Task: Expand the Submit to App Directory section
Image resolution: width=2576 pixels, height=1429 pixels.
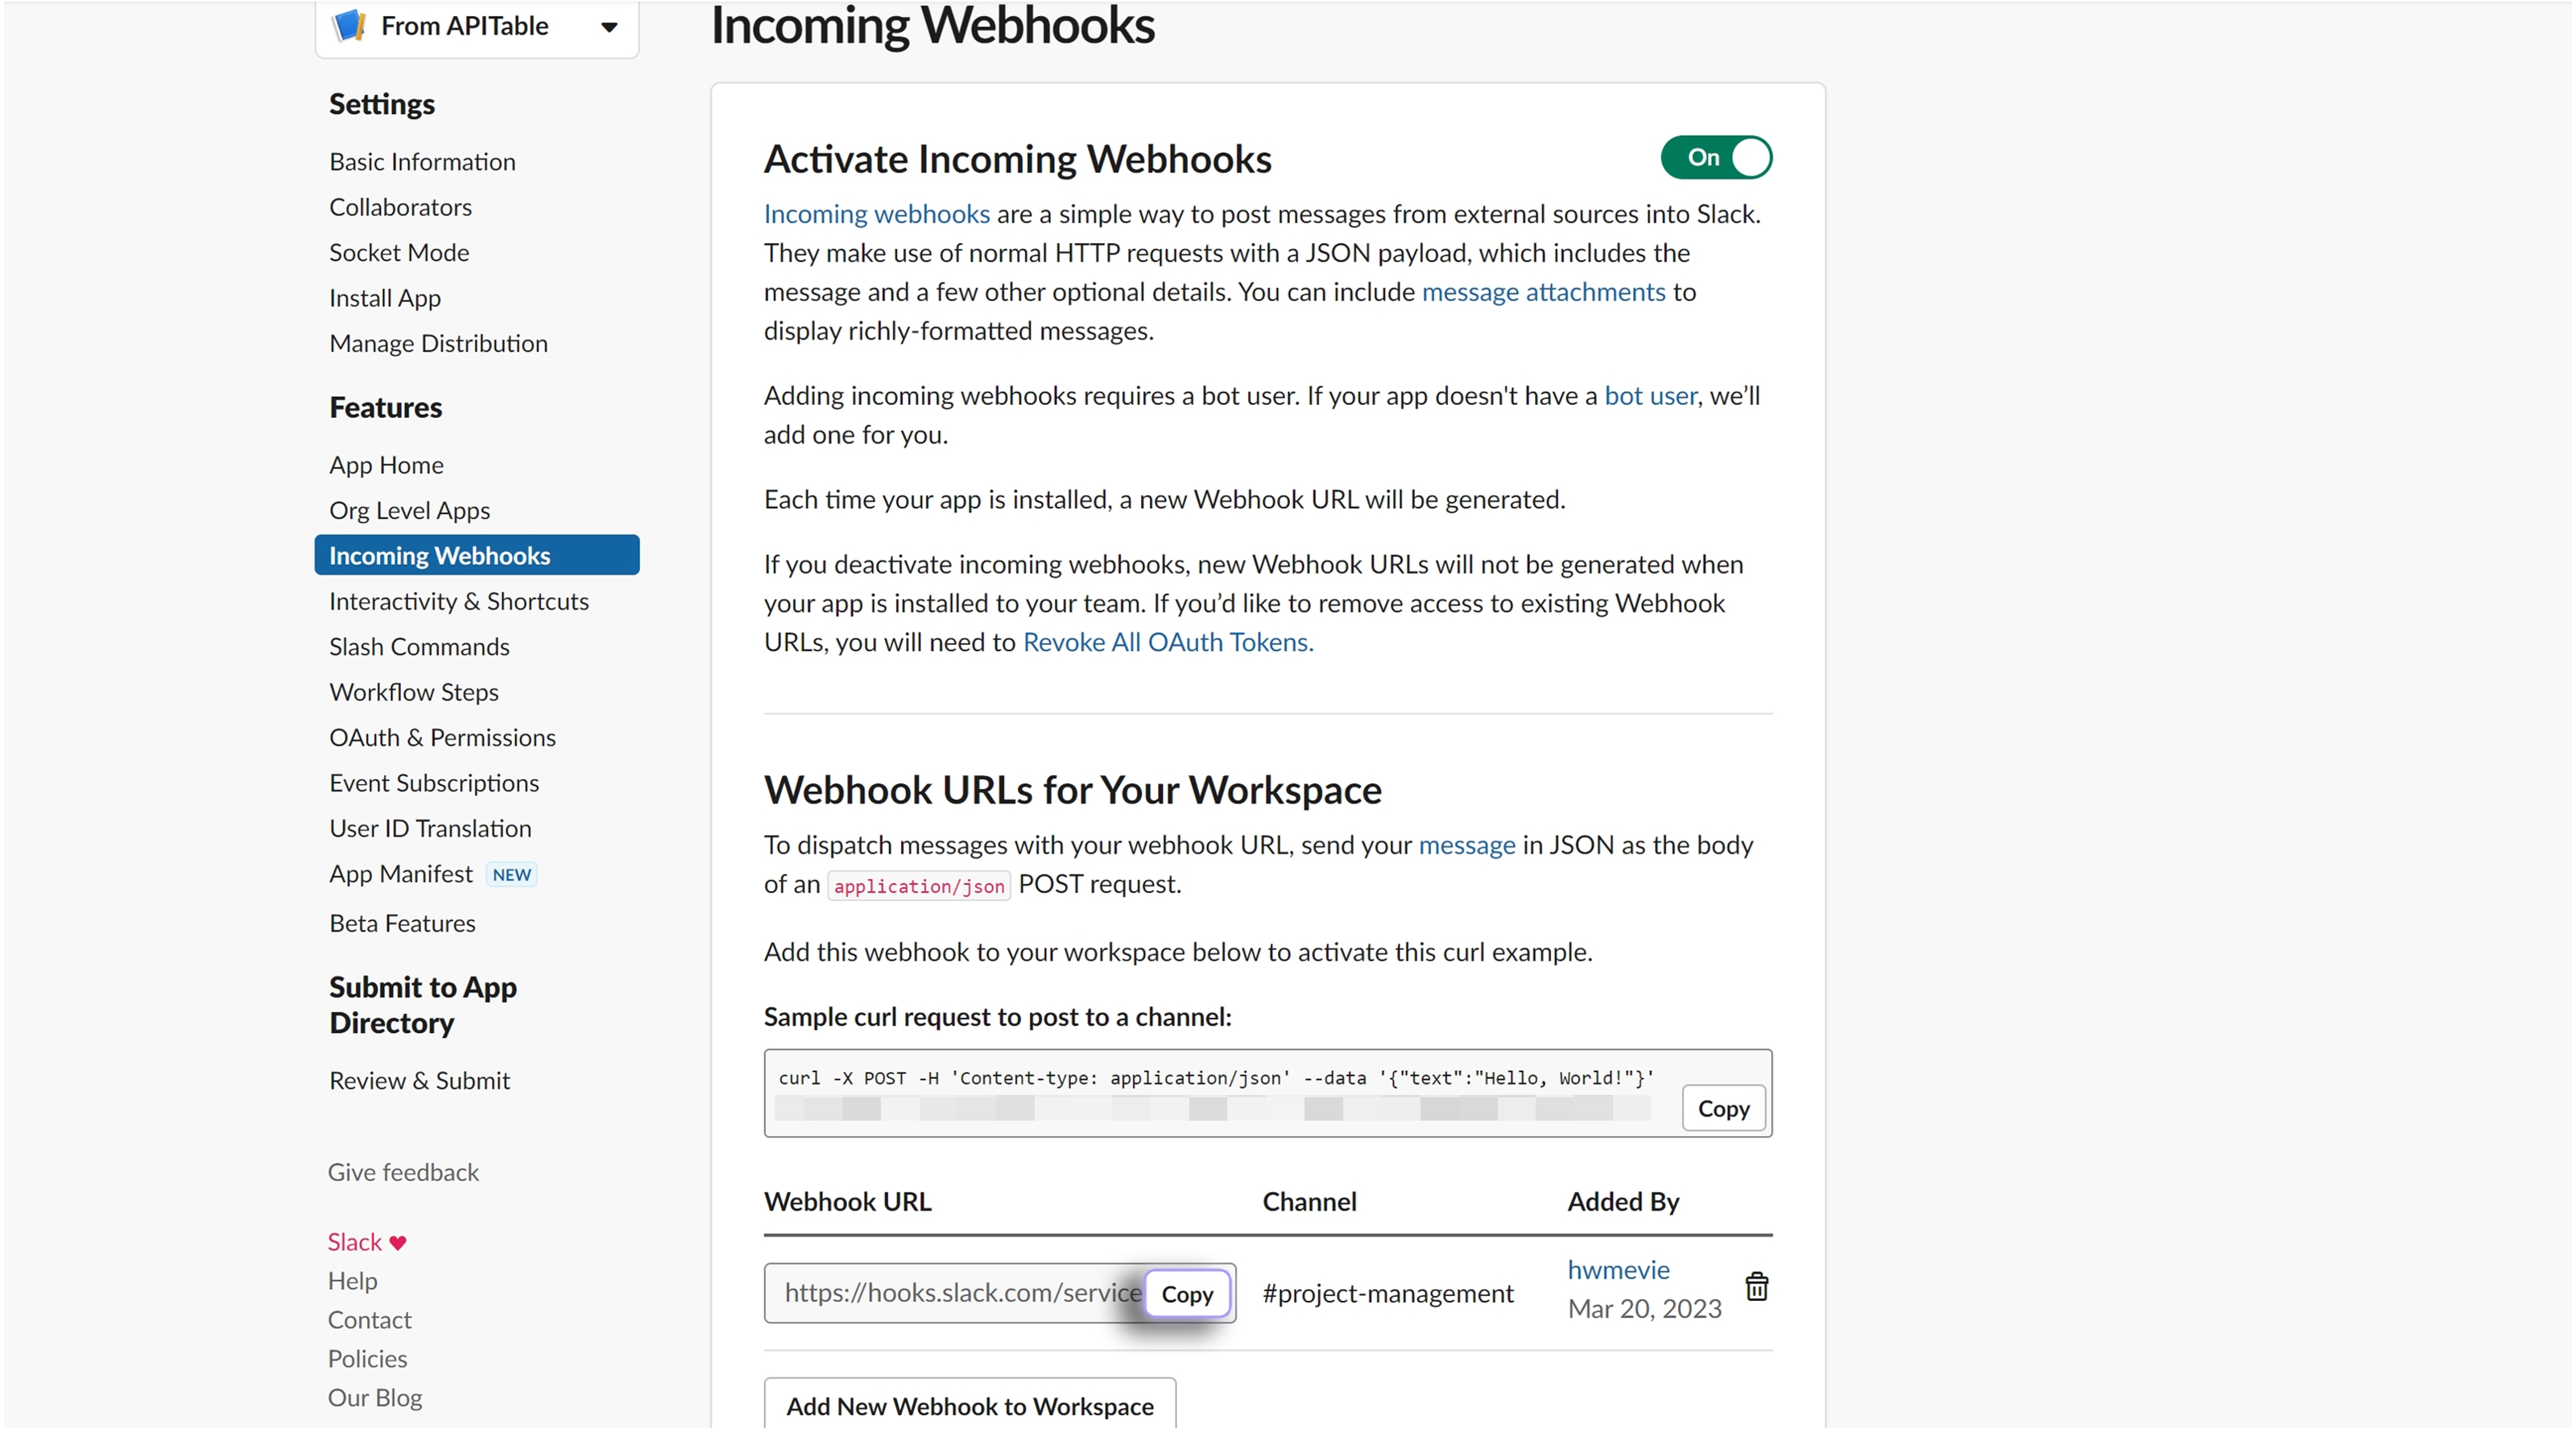Action: coord(424,1003)
